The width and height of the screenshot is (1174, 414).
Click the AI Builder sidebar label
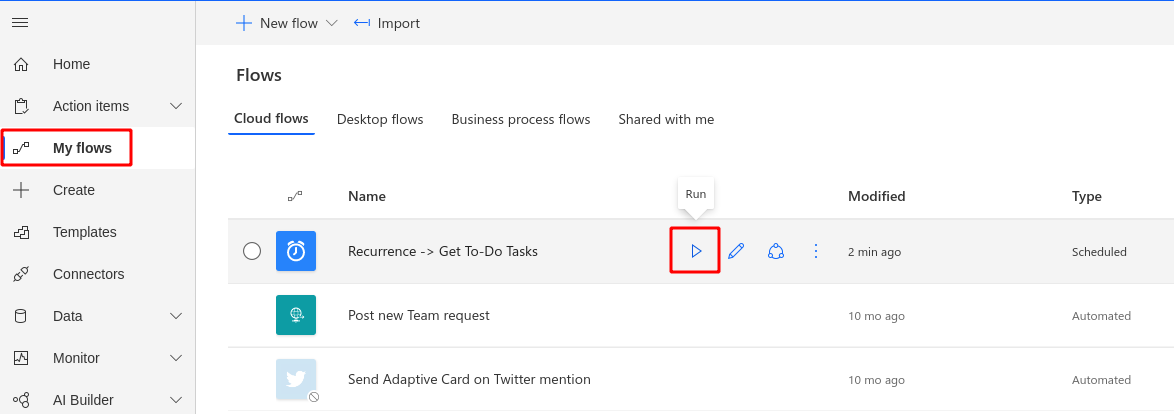[x=85, y=400]
